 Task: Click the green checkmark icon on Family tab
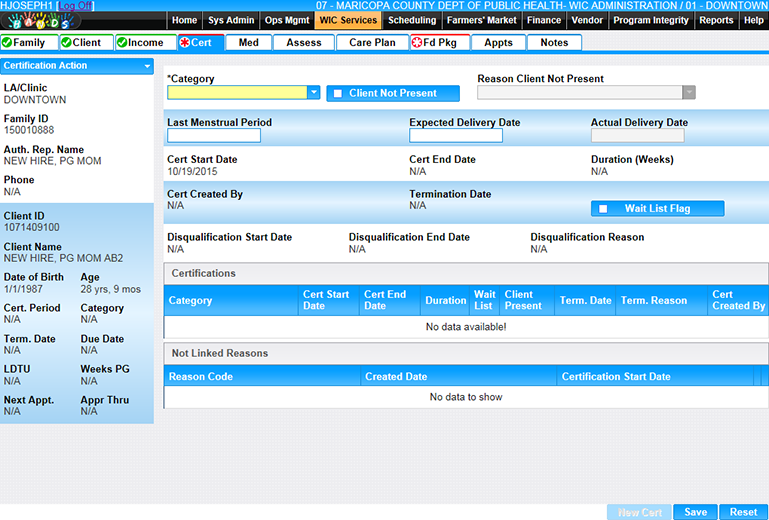pos(8,43)
